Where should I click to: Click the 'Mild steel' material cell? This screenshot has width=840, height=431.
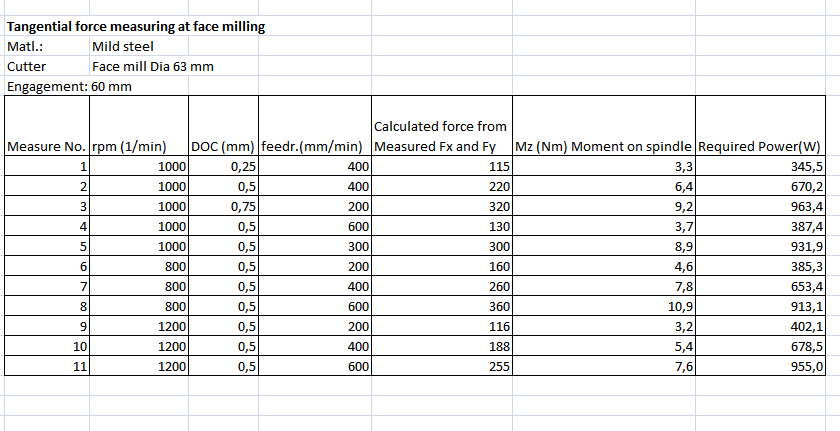click(122, 46)
